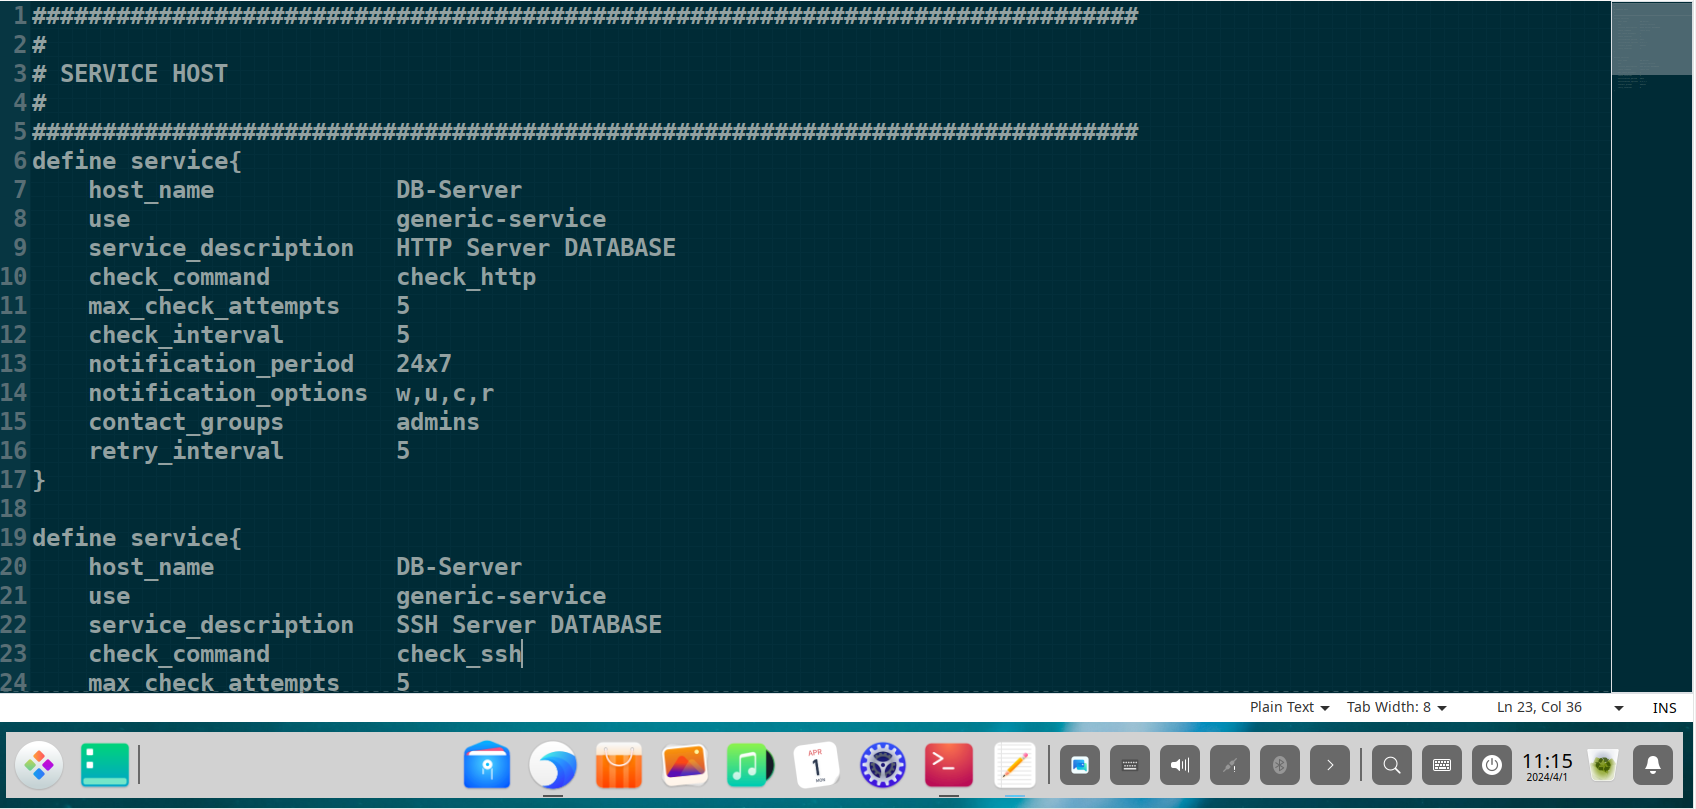Expand the Tab Width: 8 dropdown
The image size is (1696, 809).
click(1396, 708)
